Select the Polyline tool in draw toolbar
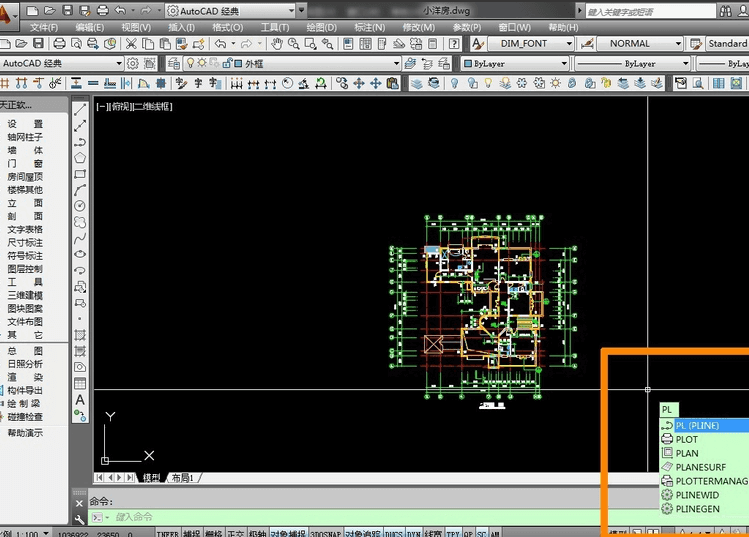This screenshot has width=749, height=537. (80, 142)
